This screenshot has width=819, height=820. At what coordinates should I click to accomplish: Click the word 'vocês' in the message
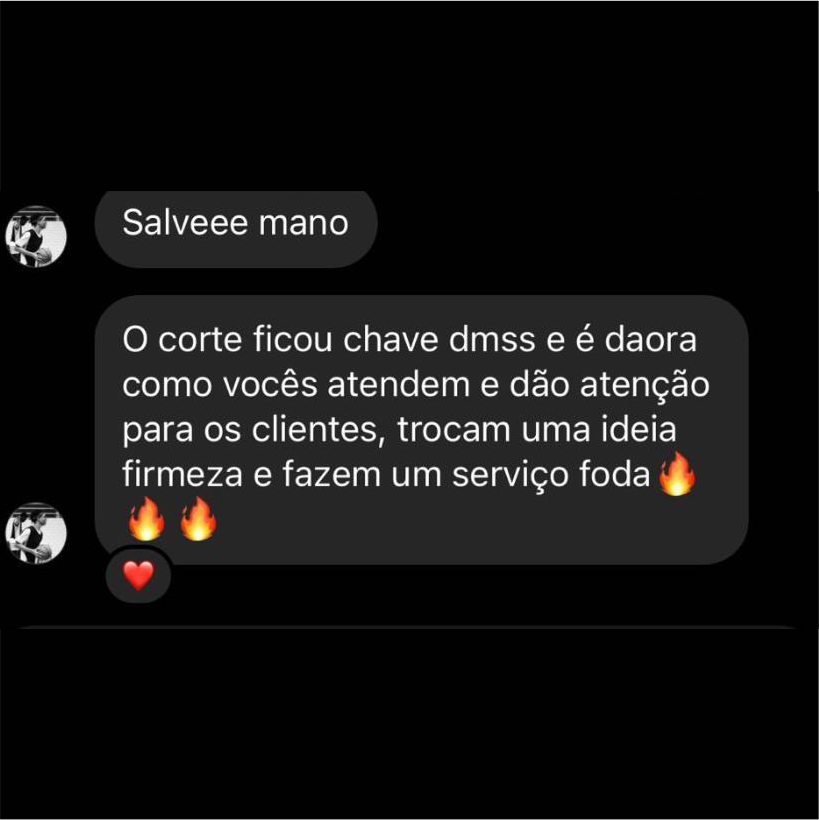270,384
